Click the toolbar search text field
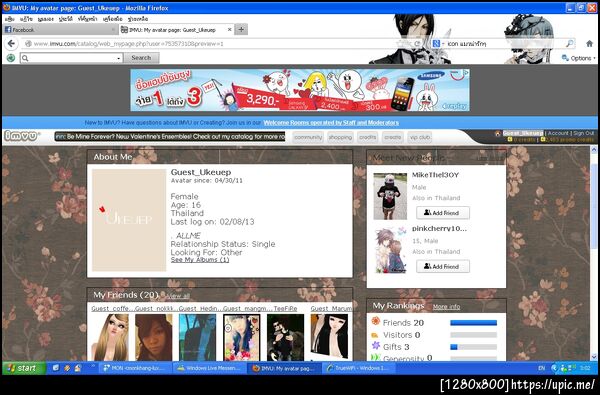Image resolution: width=600 pixels, height=395 pixels. (x=68, y=58)
